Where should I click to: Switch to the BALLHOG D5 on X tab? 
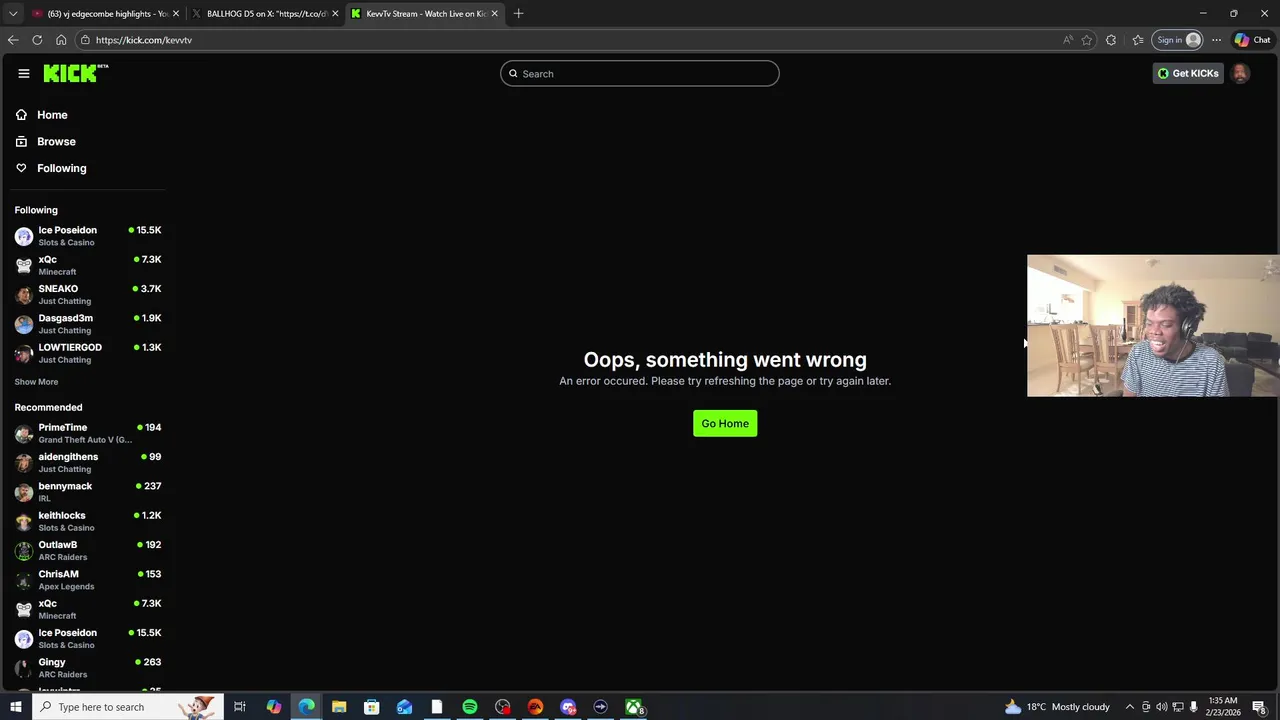[265, 14]
